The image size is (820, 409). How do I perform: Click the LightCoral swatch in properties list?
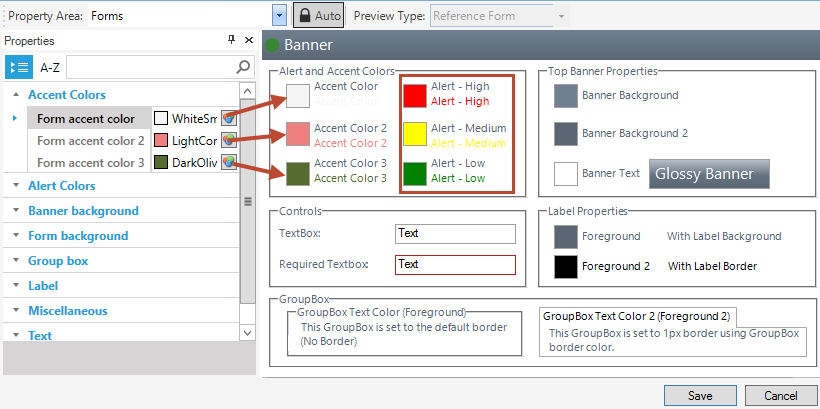pyautogui.click(x=161, y=140)
